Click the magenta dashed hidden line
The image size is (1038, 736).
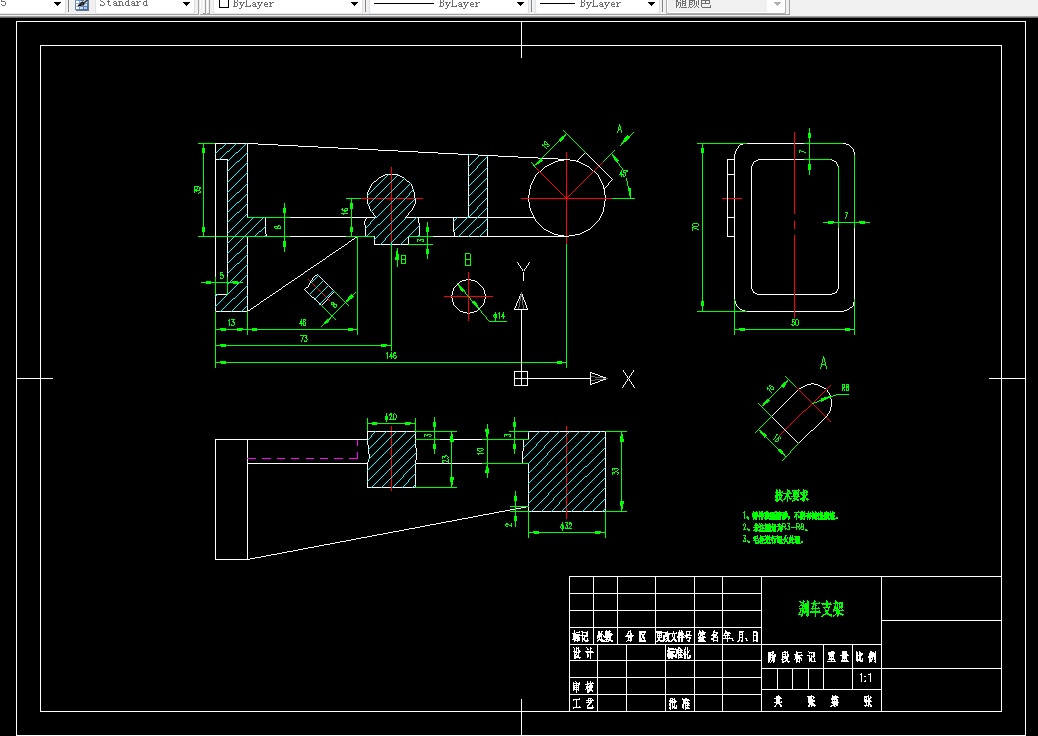pos(303,458)
